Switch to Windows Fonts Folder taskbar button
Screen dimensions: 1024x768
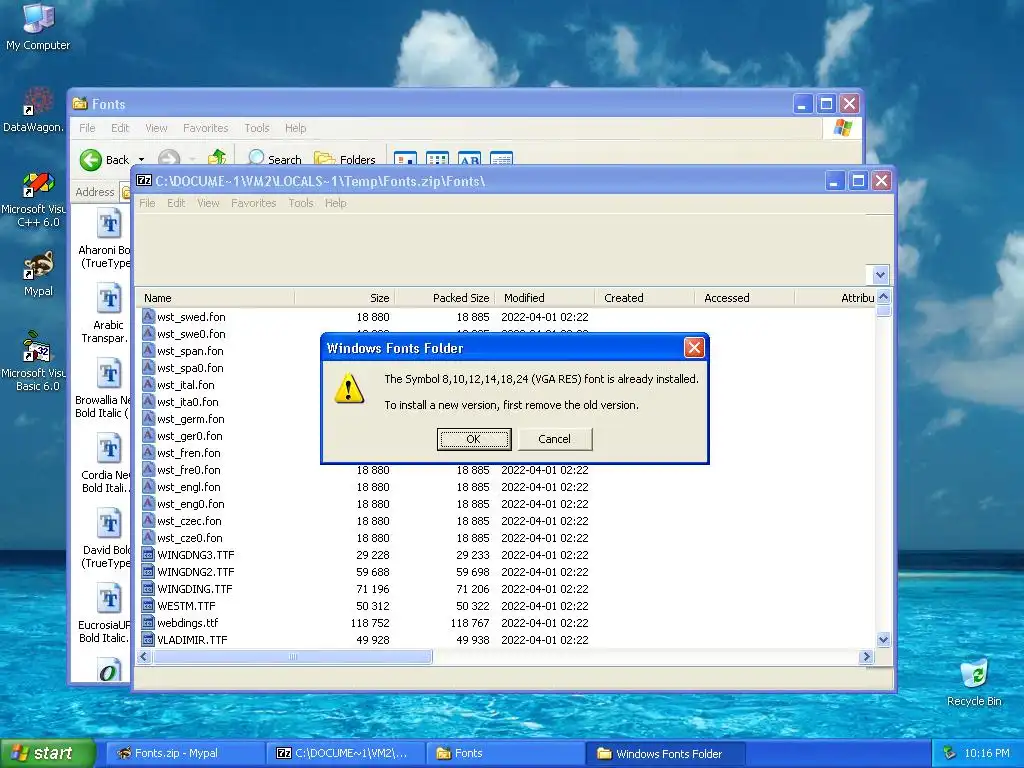tap(665, 753)
